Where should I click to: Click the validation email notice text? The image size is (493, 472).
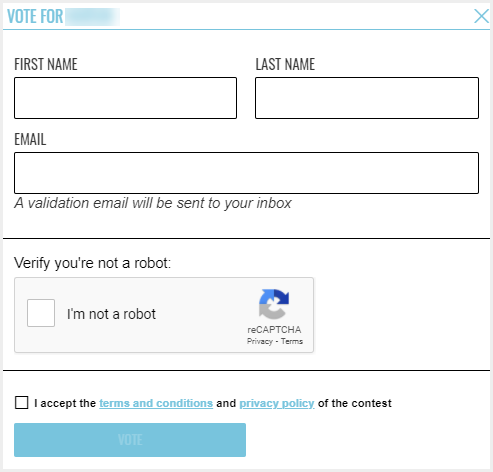click(x=153, y=203)
